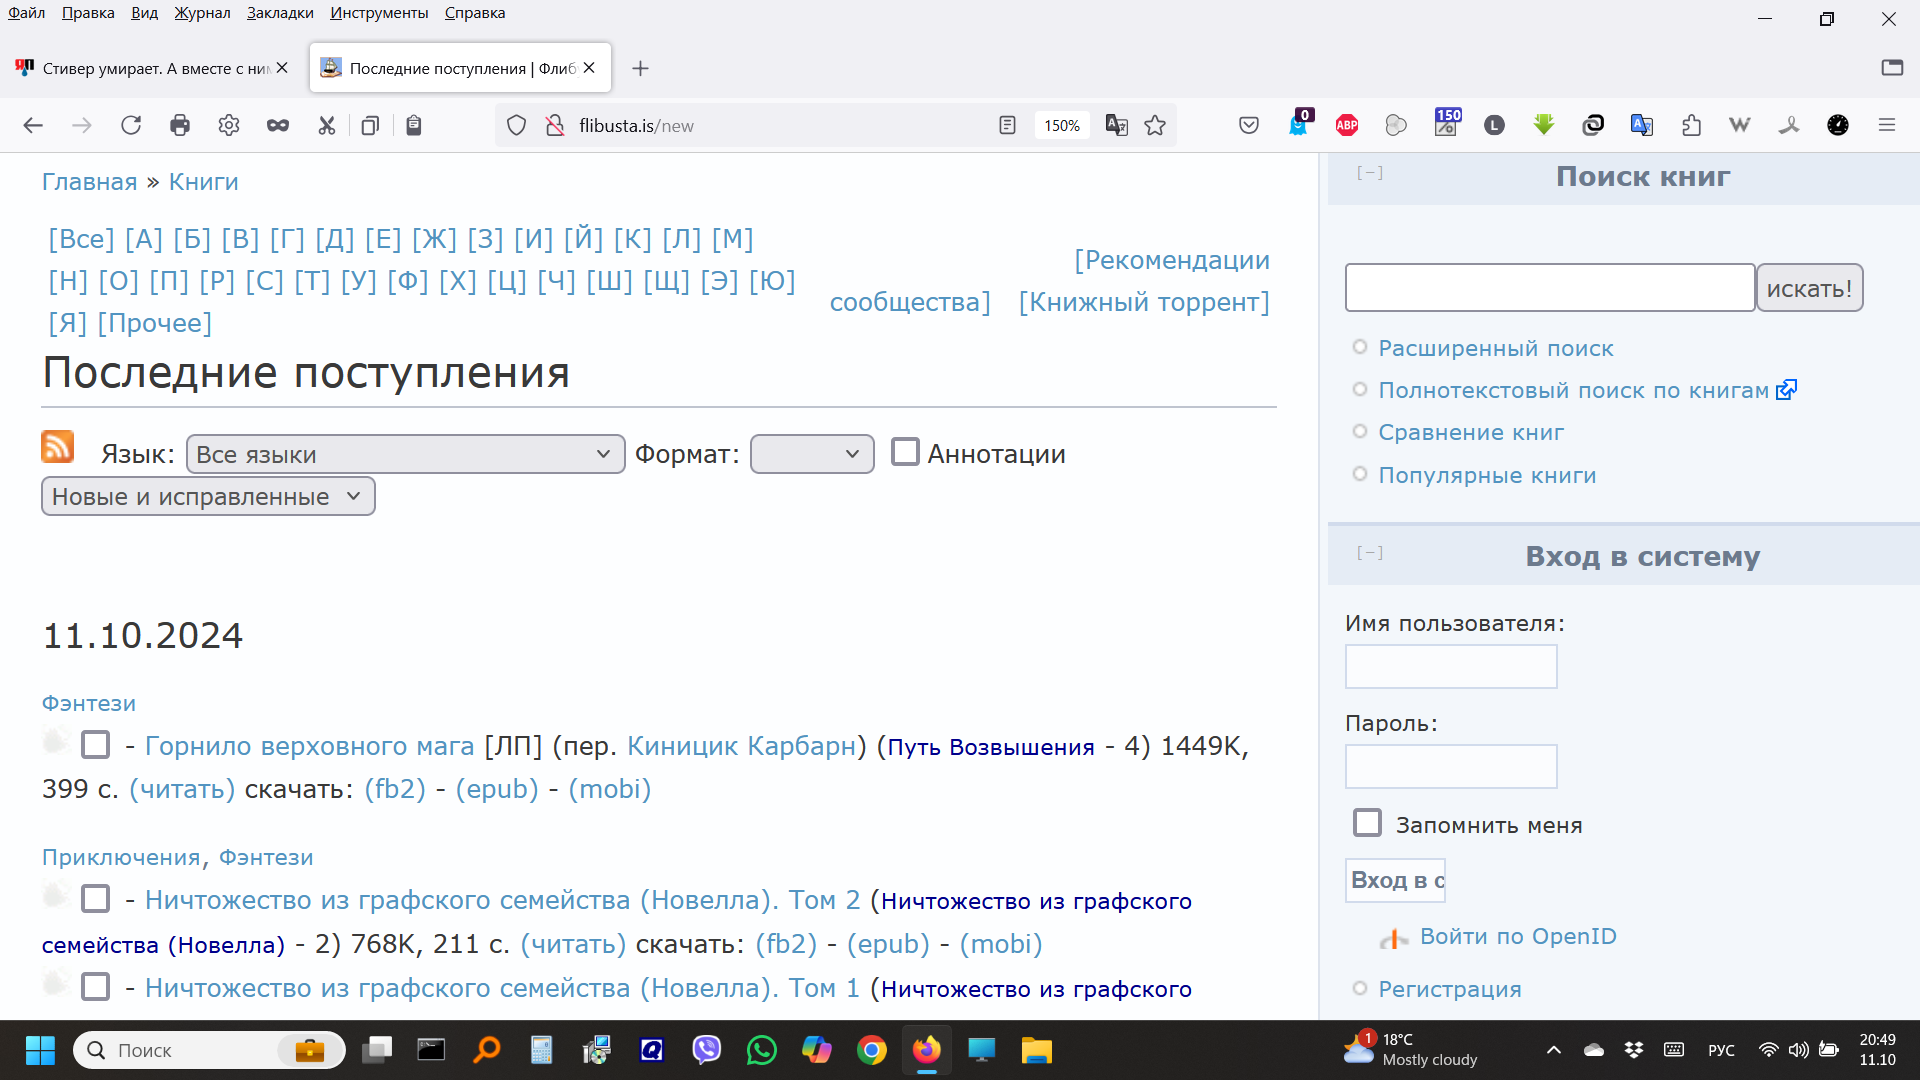Switch to the Стивер умирает tab

tap(150, 68)
